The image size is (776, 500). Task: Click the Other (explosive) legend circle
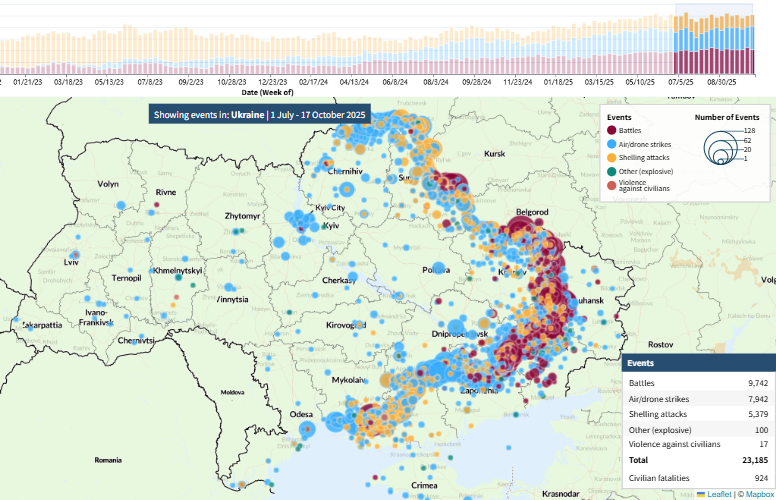611,171
